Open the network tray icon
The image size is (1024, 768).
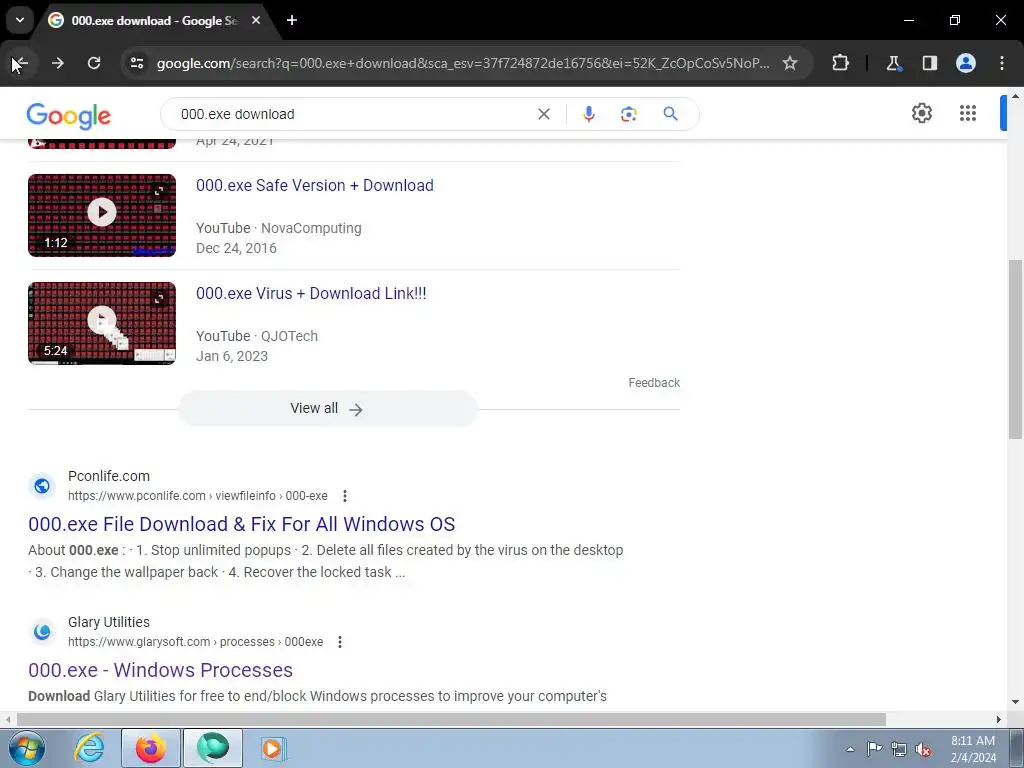899,749
